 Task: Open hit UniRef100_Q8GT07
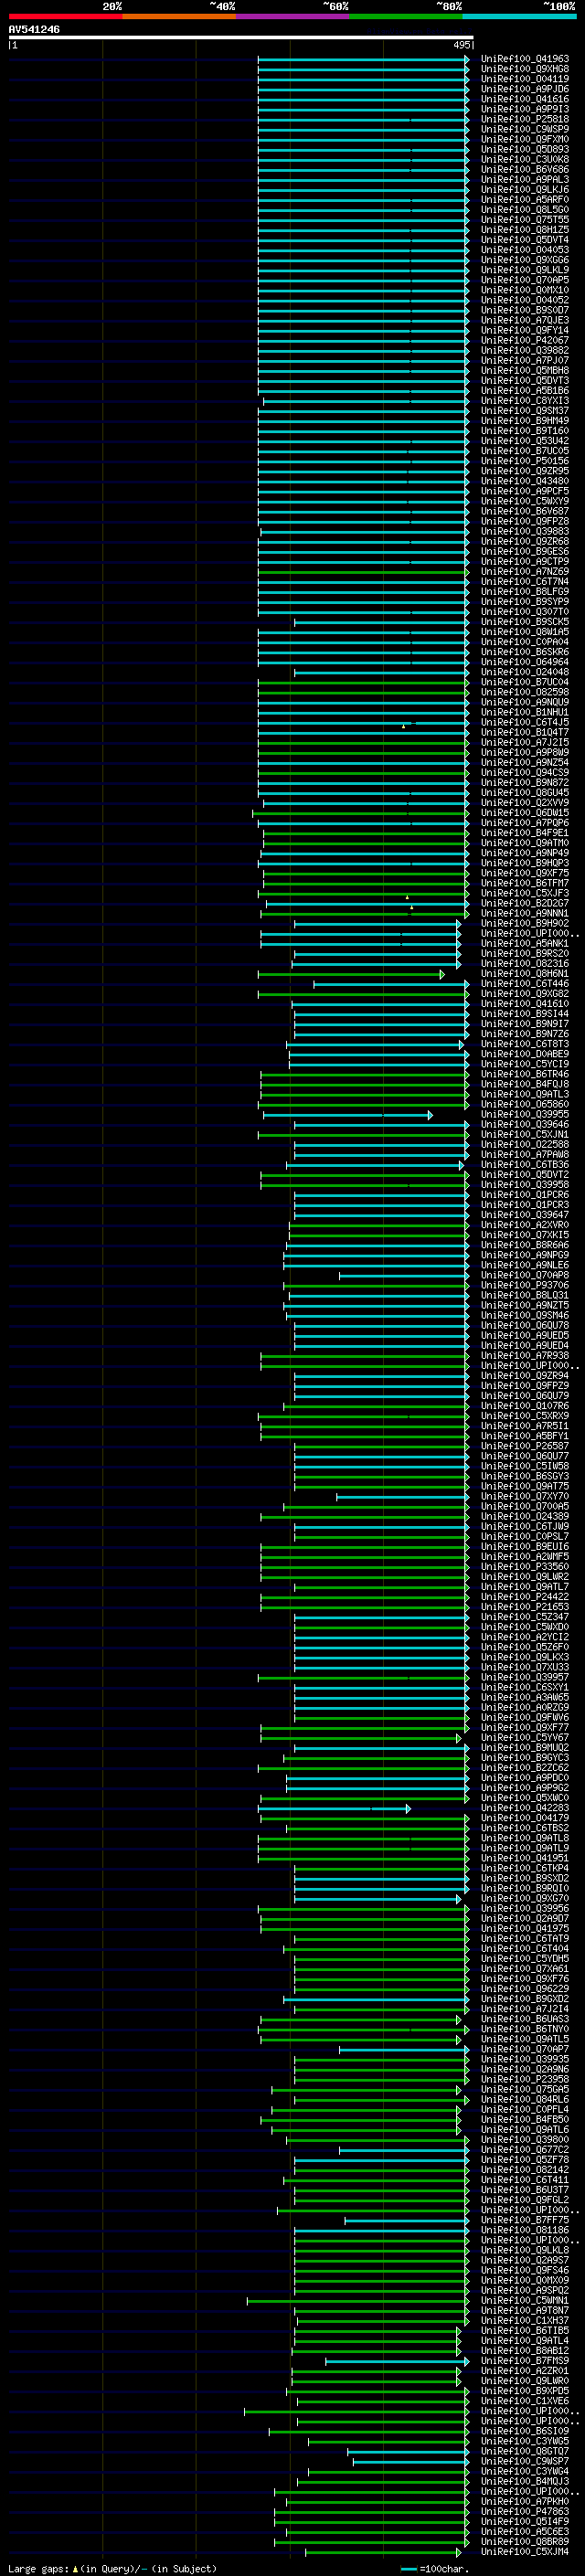click(525, 2451)
